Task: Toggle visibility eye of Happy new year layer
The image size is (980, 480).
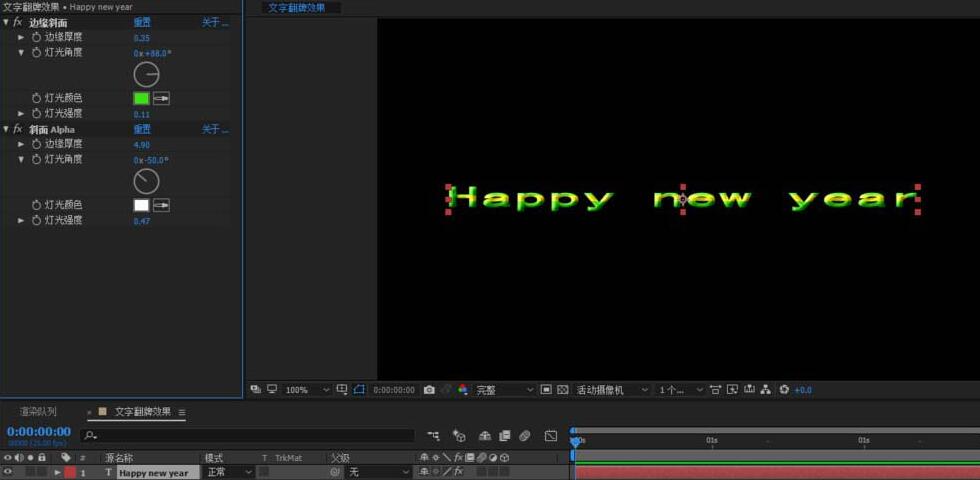Action: tap(8, 472)
